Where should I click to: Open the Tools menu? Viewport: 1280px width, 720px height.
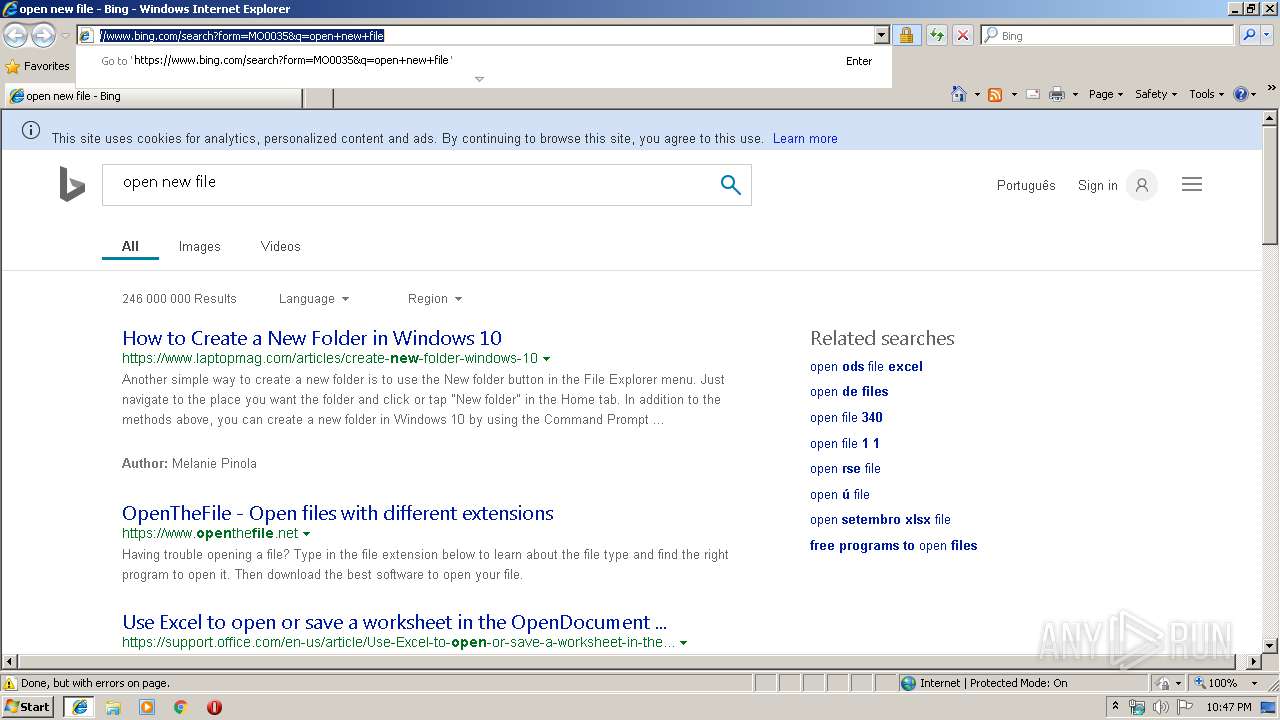pyautogui.click(x=1207, y=94)
